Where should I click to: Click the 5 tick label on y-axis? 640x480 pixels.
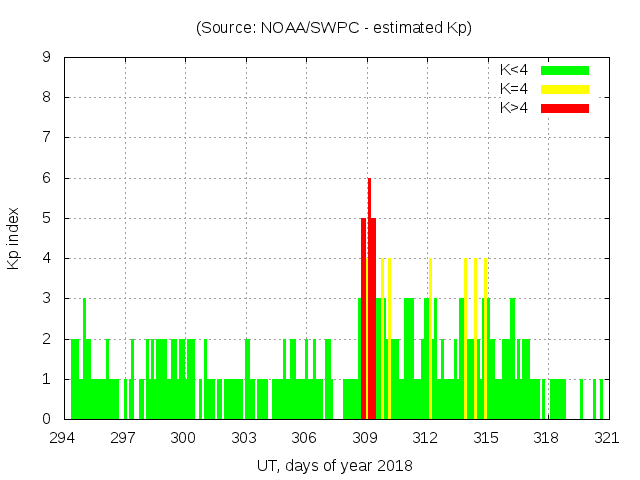click(x=47, y=218)
